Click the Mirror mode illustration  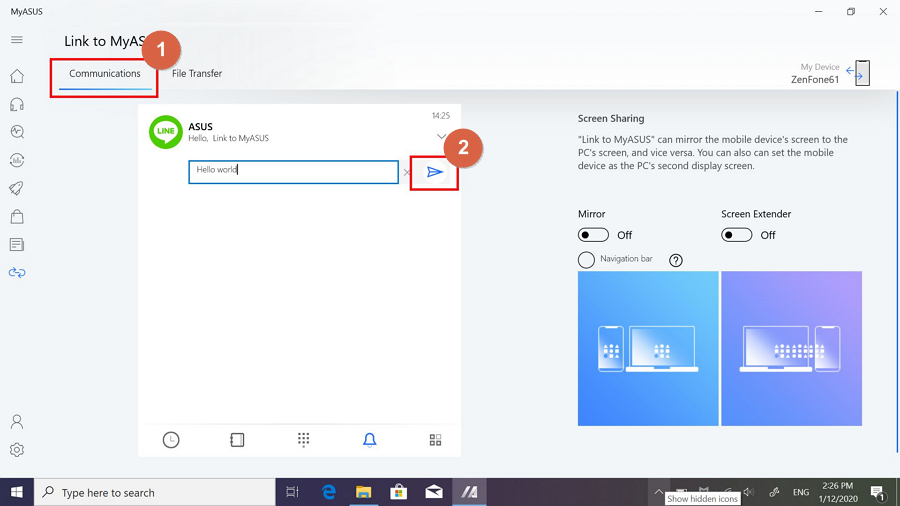[x=648, y=348]
